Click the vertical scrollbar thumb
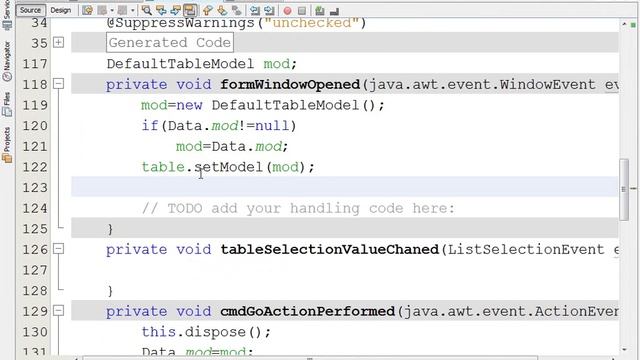The image size is (640, 360). pos(624,189)
